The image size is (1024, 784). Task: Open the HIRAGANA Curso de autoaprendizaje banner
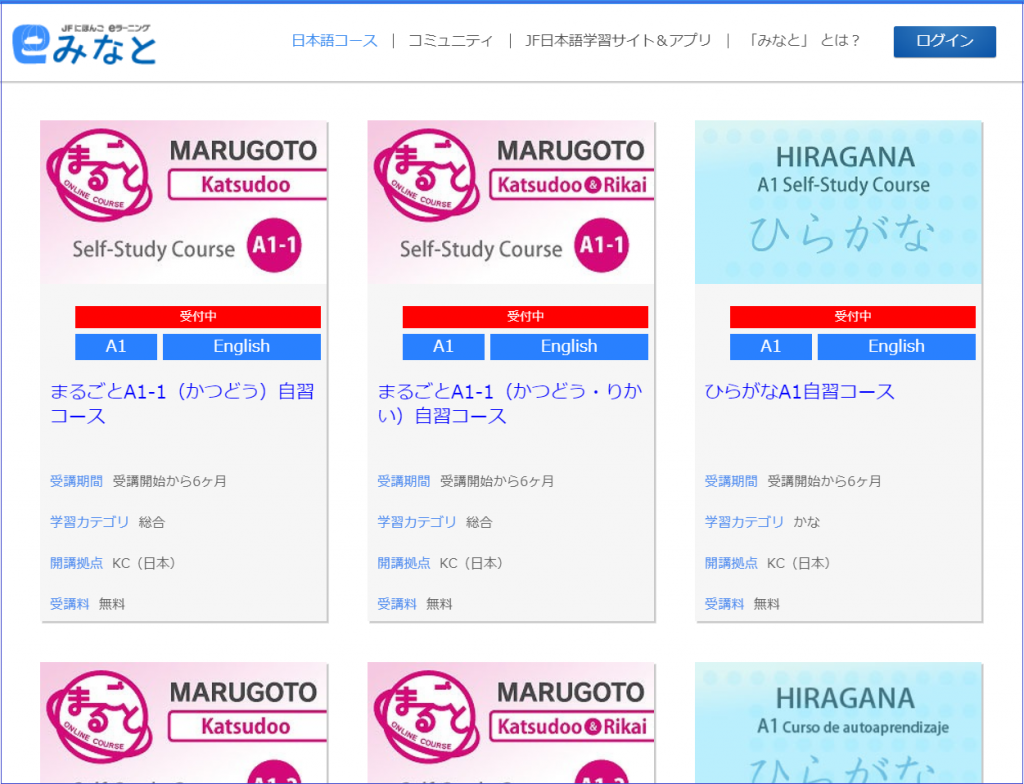click(x=838, y=722)
